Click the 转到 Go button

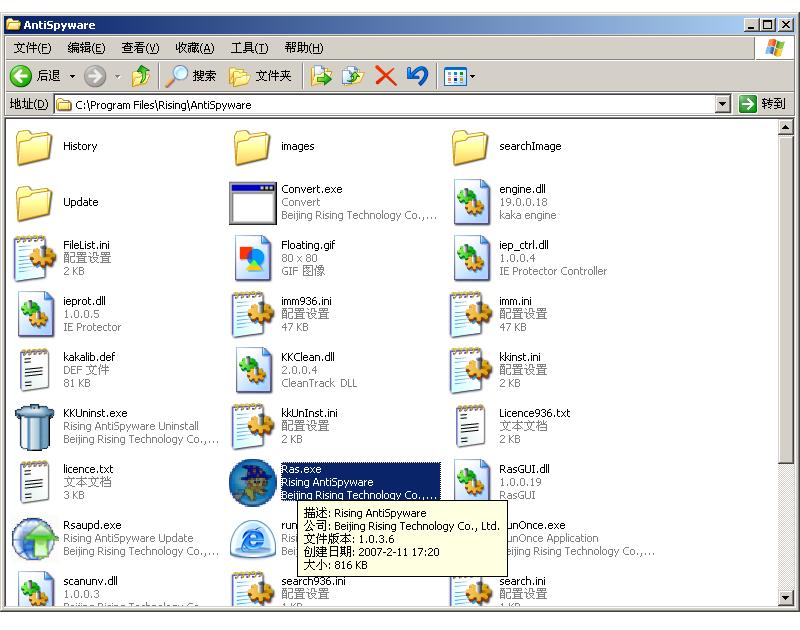pyautogui.click(x=762, y=104)
